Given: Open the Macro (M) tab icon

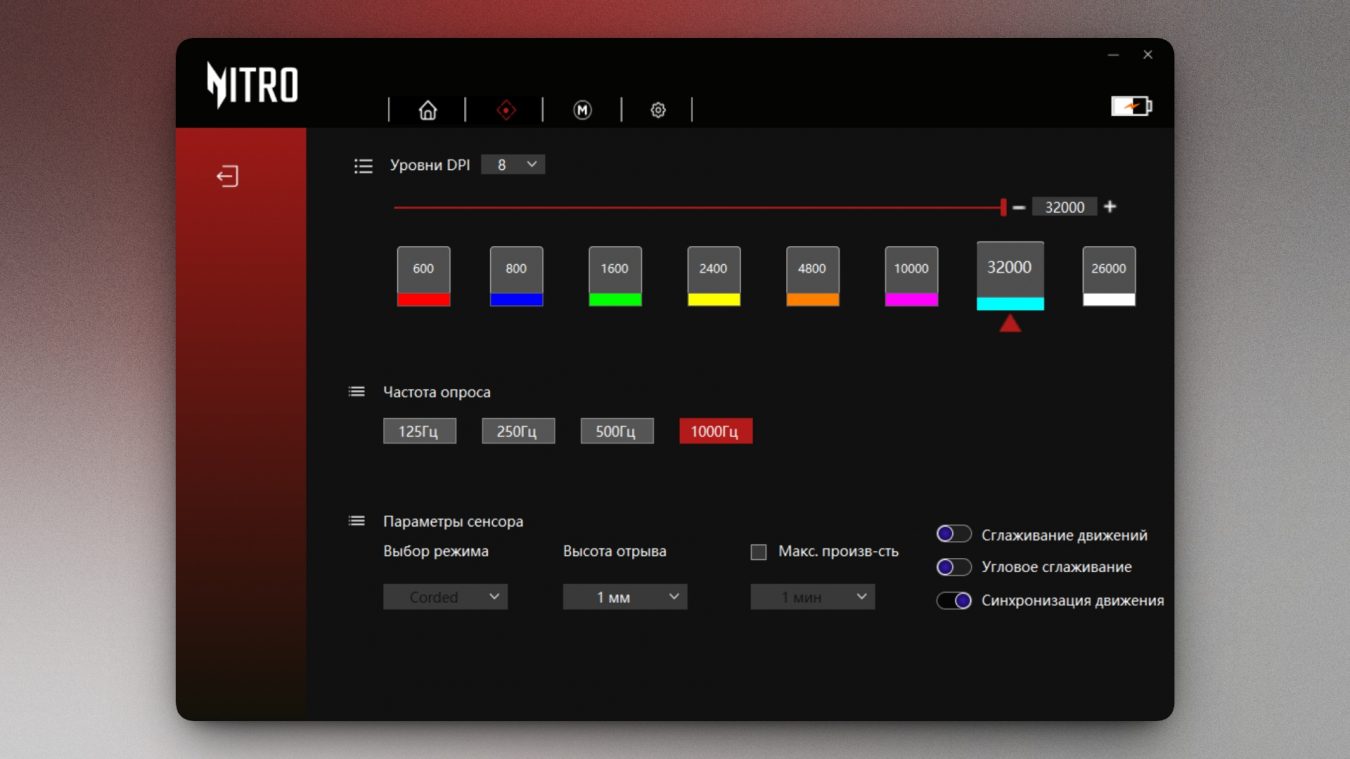Looking at the screenshot, I should [583, 110].
